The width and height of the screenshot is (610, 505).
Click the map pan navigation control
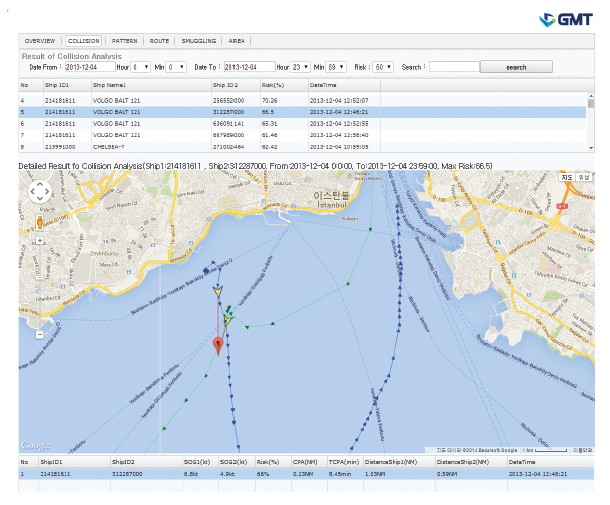click(39, 192)
